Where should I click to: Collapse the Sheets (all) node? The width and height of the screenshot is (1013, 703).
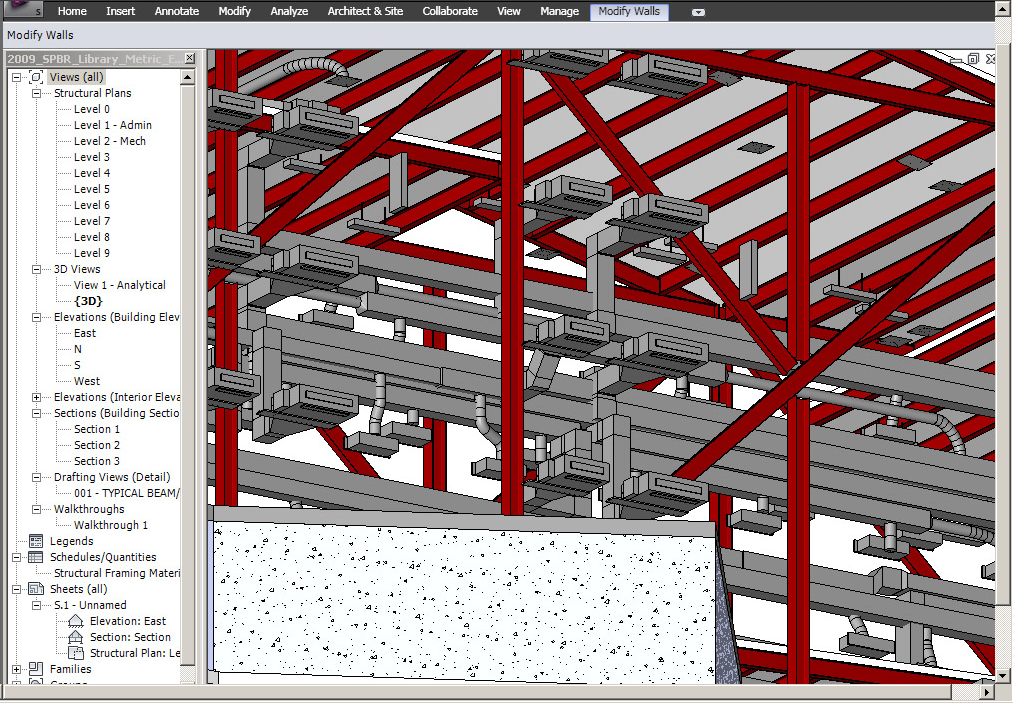17,589
